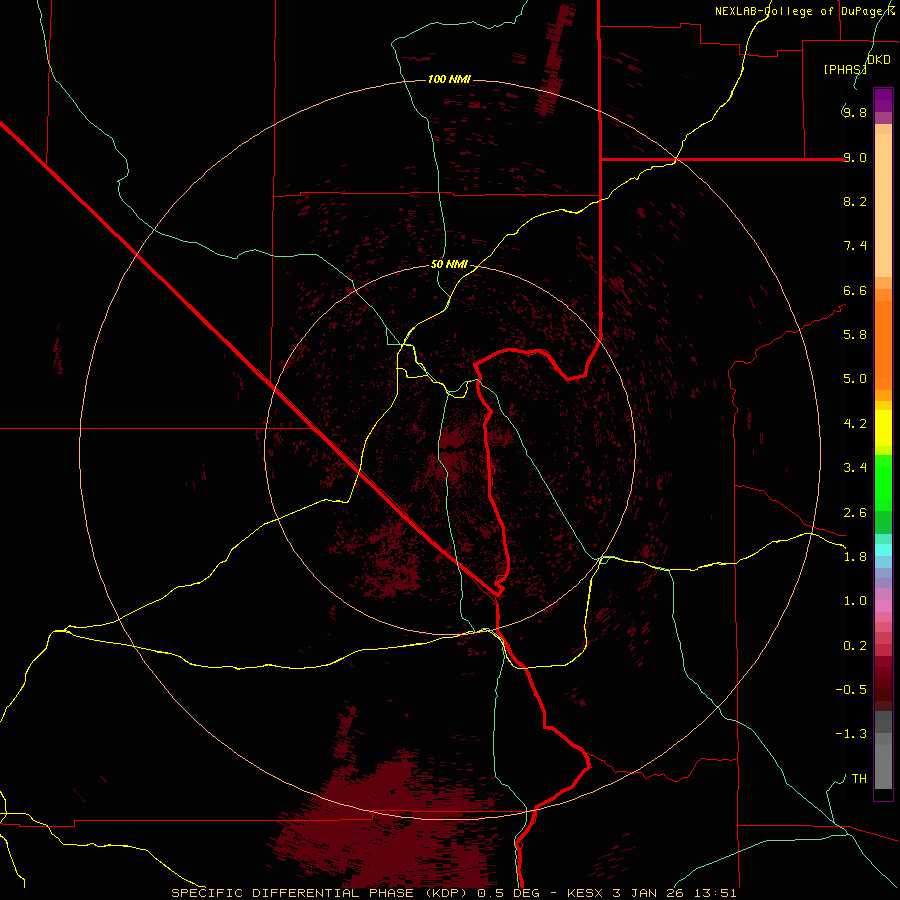Click the TH threshold legend label
This screenshot has width=900, height=900.
(859, 779)
